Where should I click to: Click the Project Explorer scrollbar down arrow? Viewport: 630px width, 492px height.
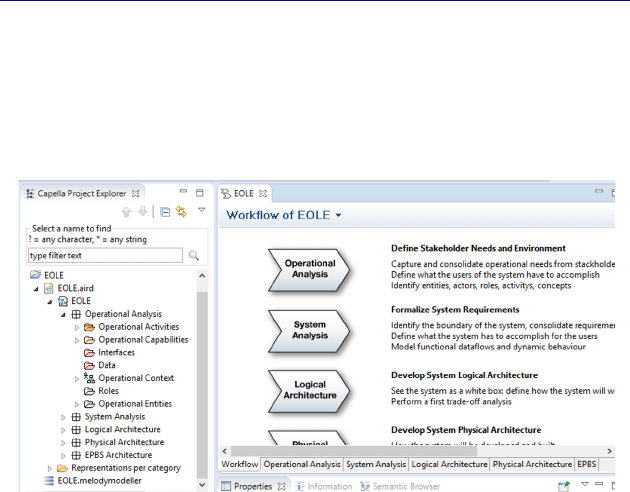(202, 485)
